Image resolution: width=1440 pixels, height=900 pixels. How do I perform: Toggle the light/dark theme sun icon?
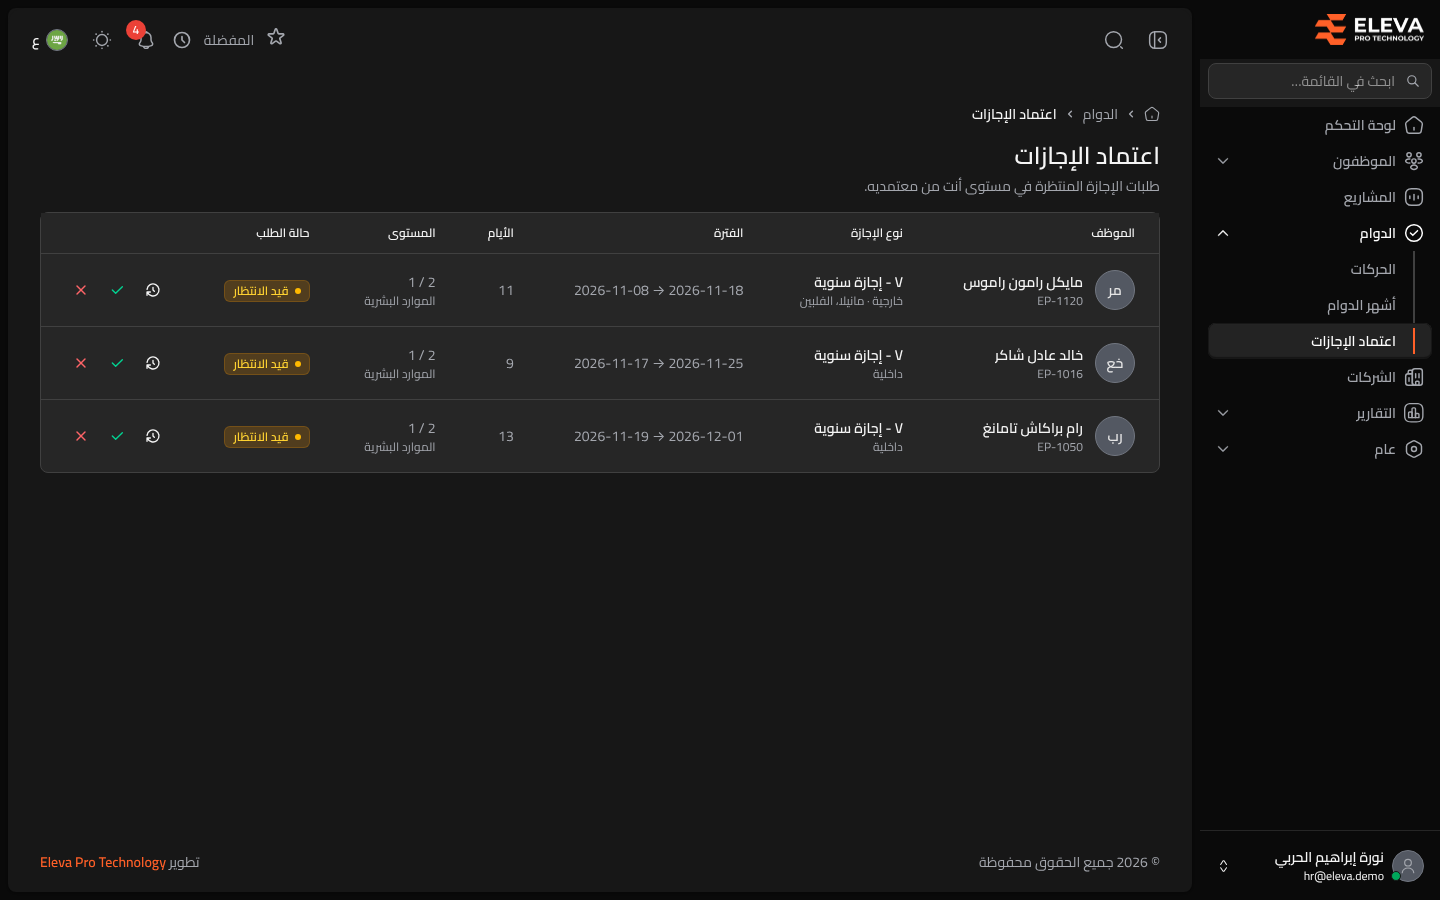point(102,40)
